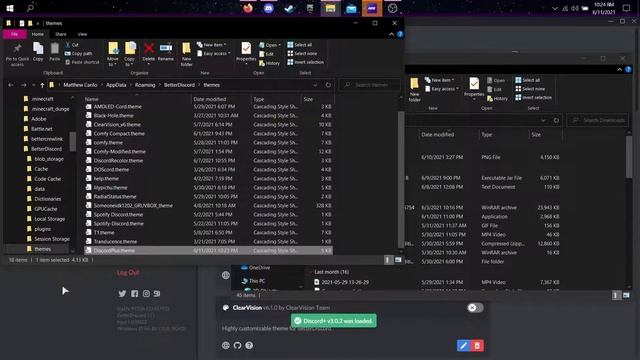Screen dimensions: 640x360
Task: Open the File menu in themes window
Action: point(15,34)
